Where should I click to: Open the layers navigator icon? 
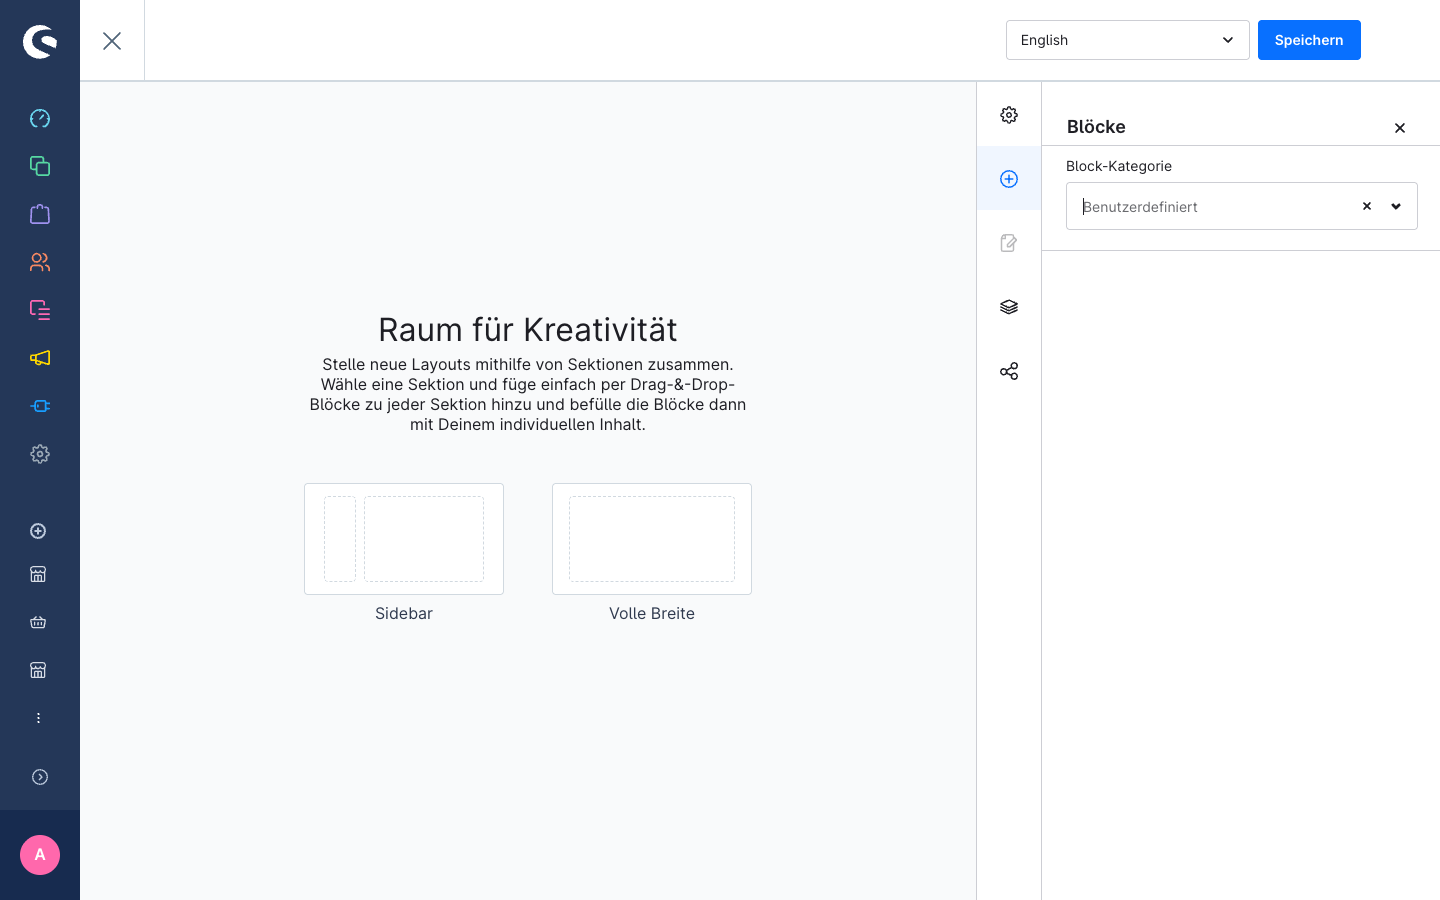tap(1009, 307)
